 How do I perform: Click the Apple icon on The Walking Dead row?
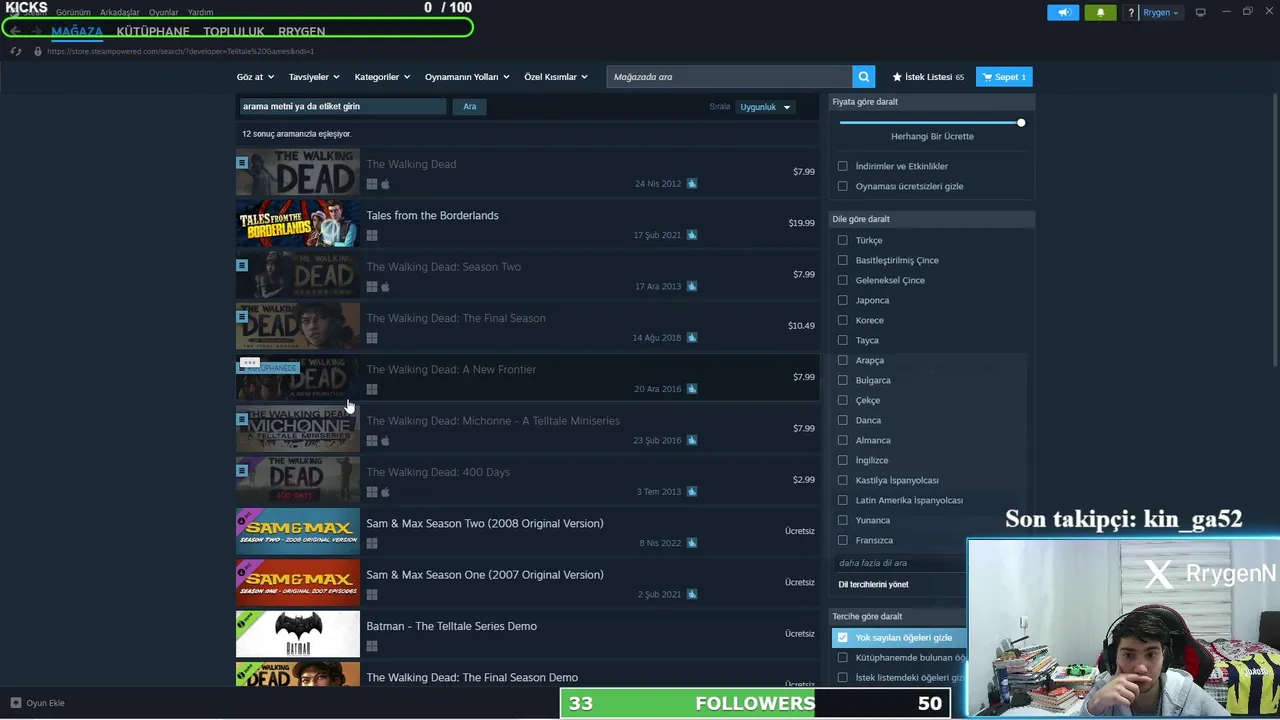(x=385, y=184)
